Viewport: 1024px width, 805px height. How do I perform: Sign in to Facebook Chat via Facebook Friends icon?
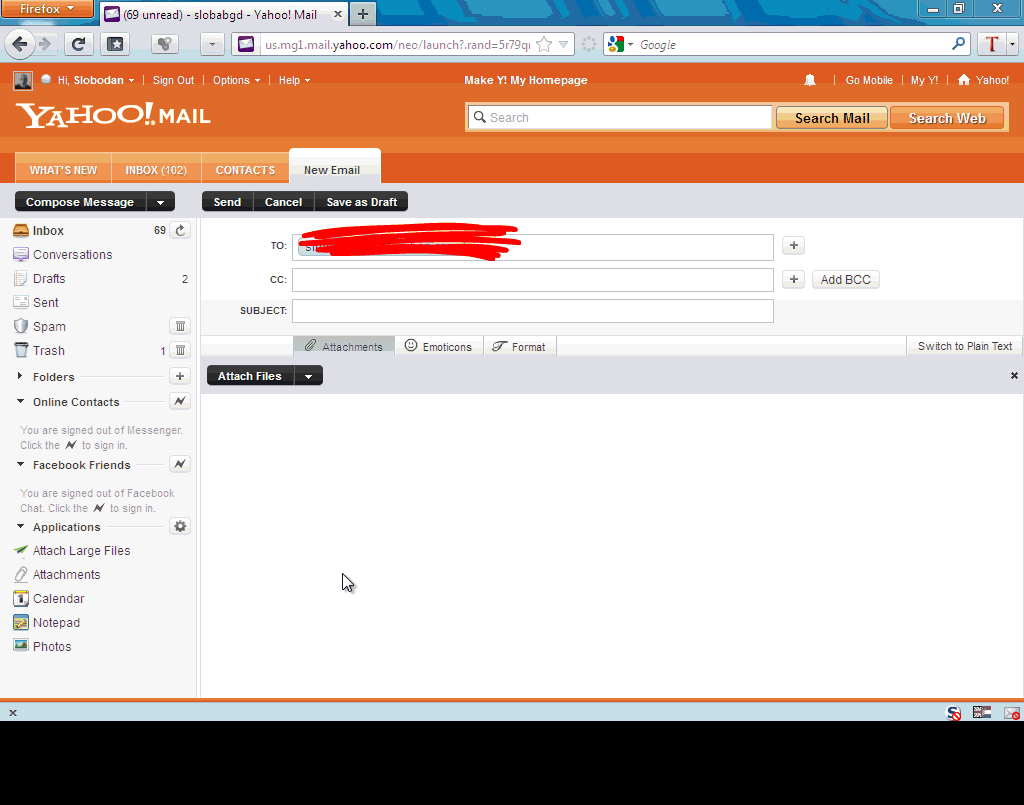180,464
